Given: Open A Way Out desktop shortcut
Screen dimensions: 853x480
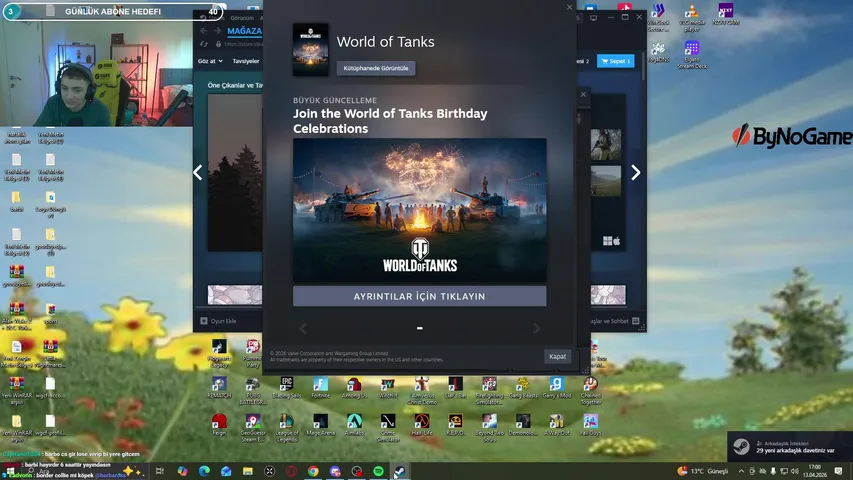Looking at the screenshot, I should (557, 425).
